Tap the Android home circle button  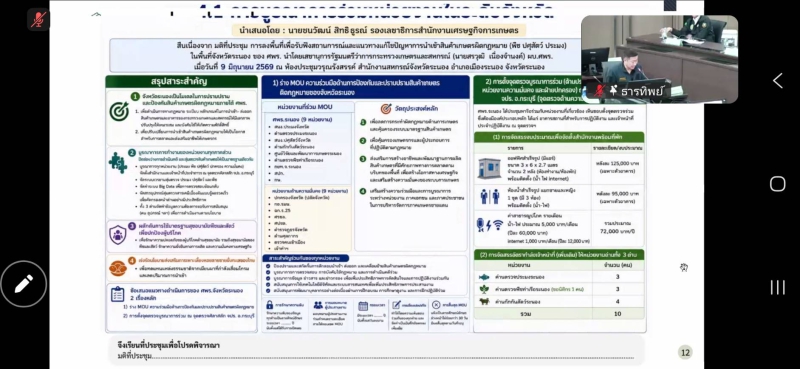point(778,184)
